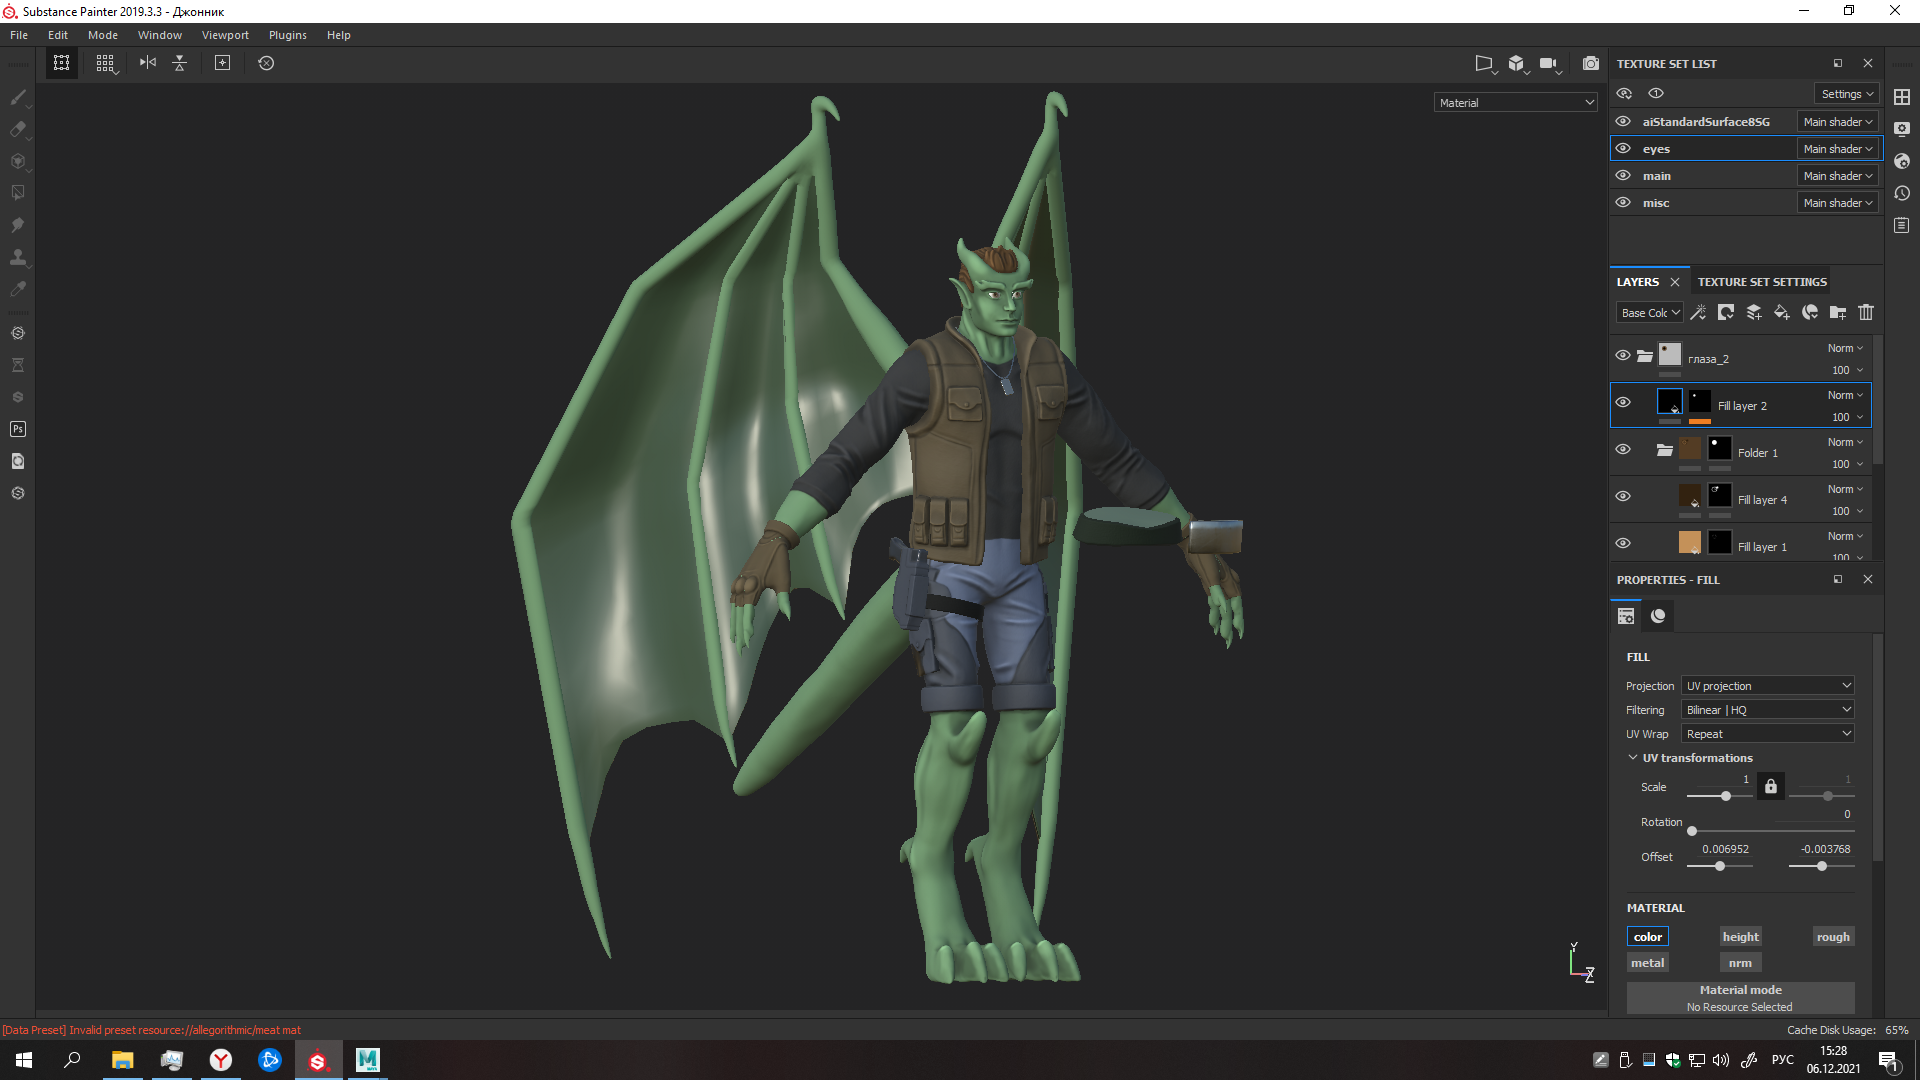The height and width of the screenshot is (1080, 1920).
Task: Toggle visibility of the misc texture set
Action: [x=1623, y=202]
